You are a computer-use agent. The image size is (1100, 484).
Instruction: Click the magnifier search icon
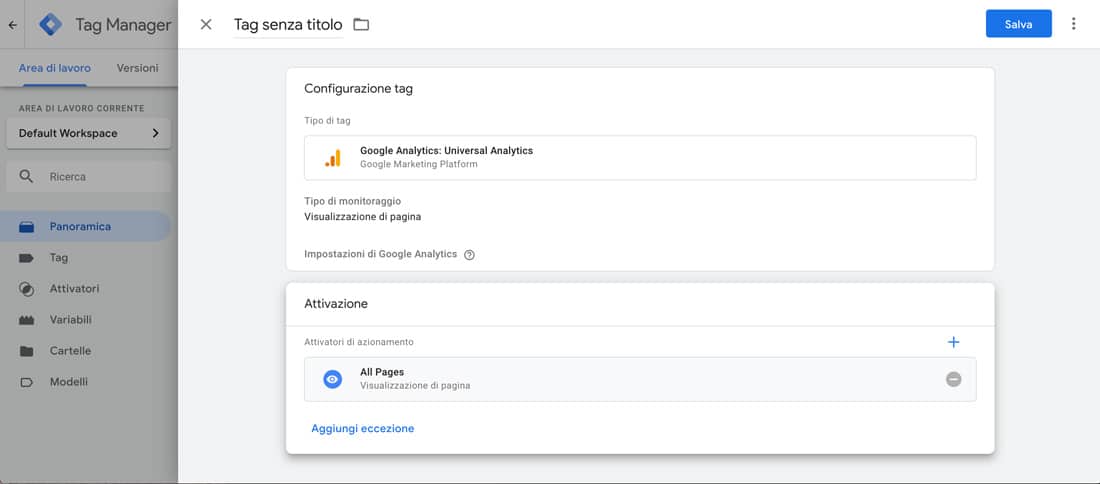[27, 177]
